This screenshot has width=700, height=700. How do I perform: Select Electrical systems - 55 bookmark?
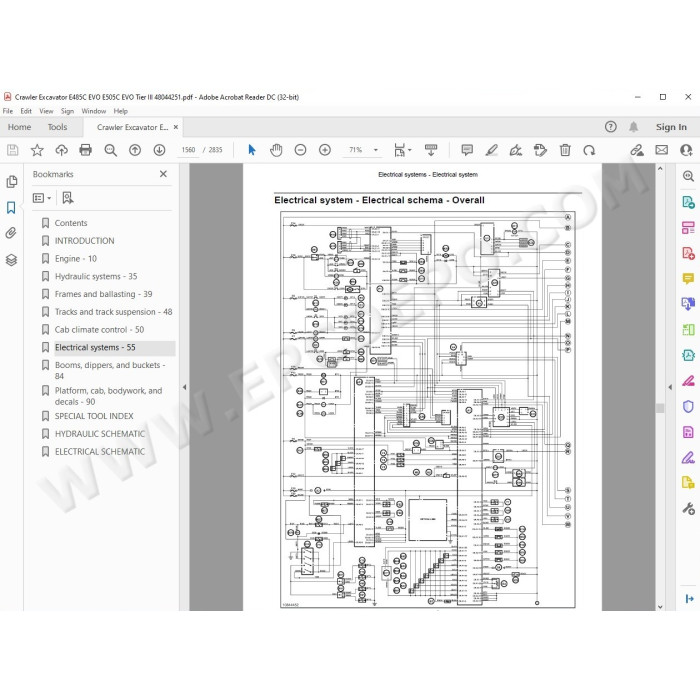[95, 348]
